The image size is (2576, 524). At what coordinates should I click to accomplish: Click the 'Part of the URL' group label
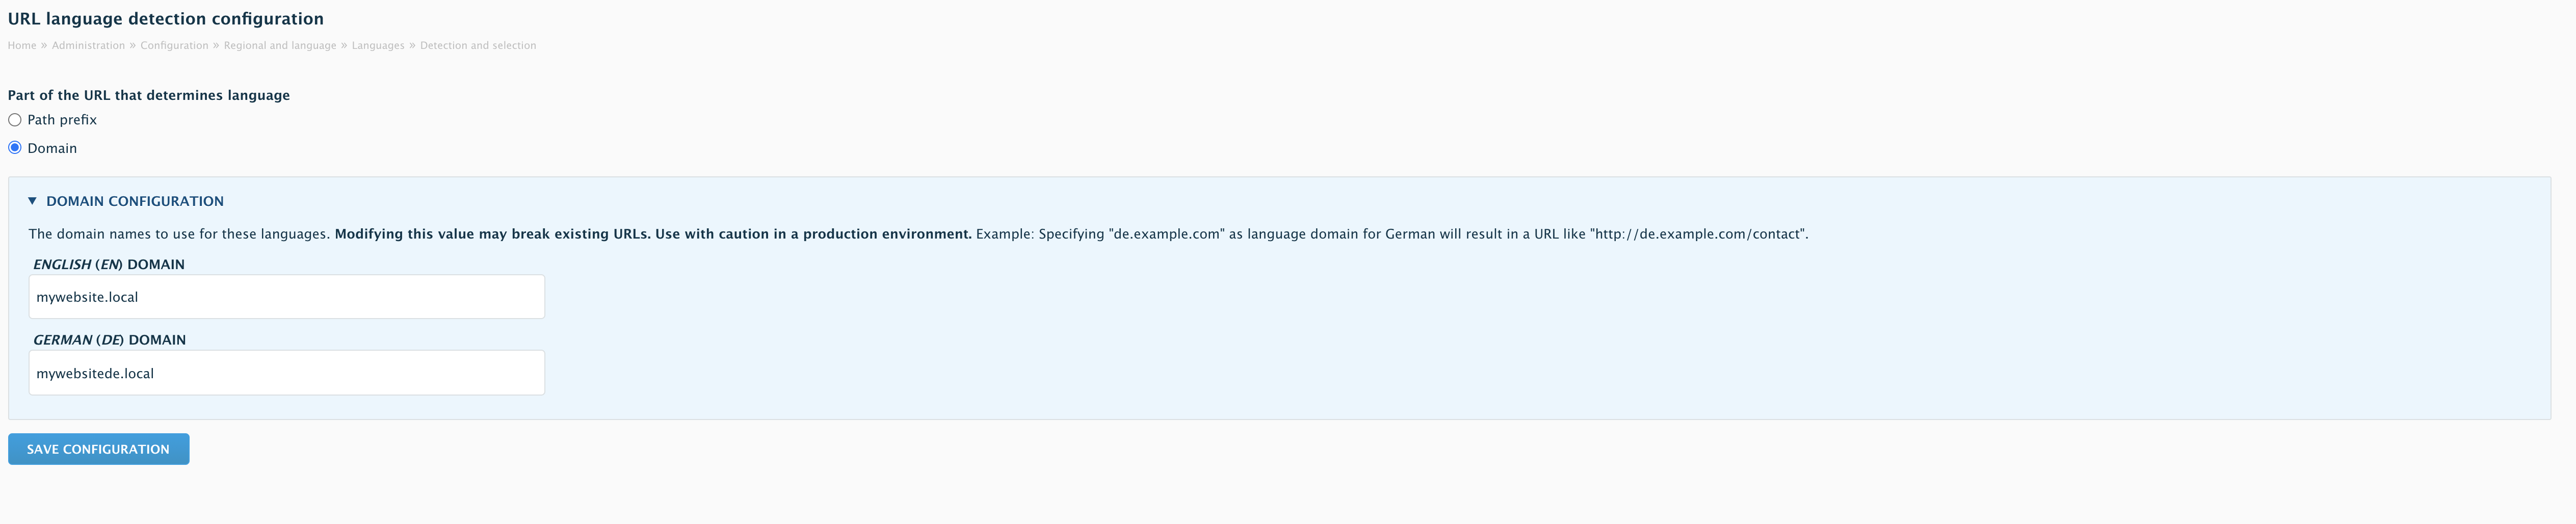(x=149, y=95)
